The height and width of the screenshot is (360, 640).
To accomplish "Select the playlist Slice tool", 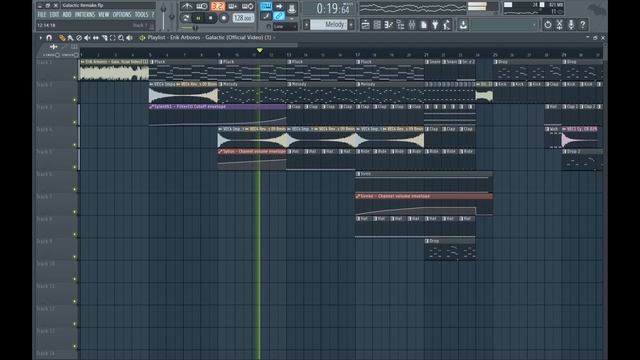I will 104,38.
